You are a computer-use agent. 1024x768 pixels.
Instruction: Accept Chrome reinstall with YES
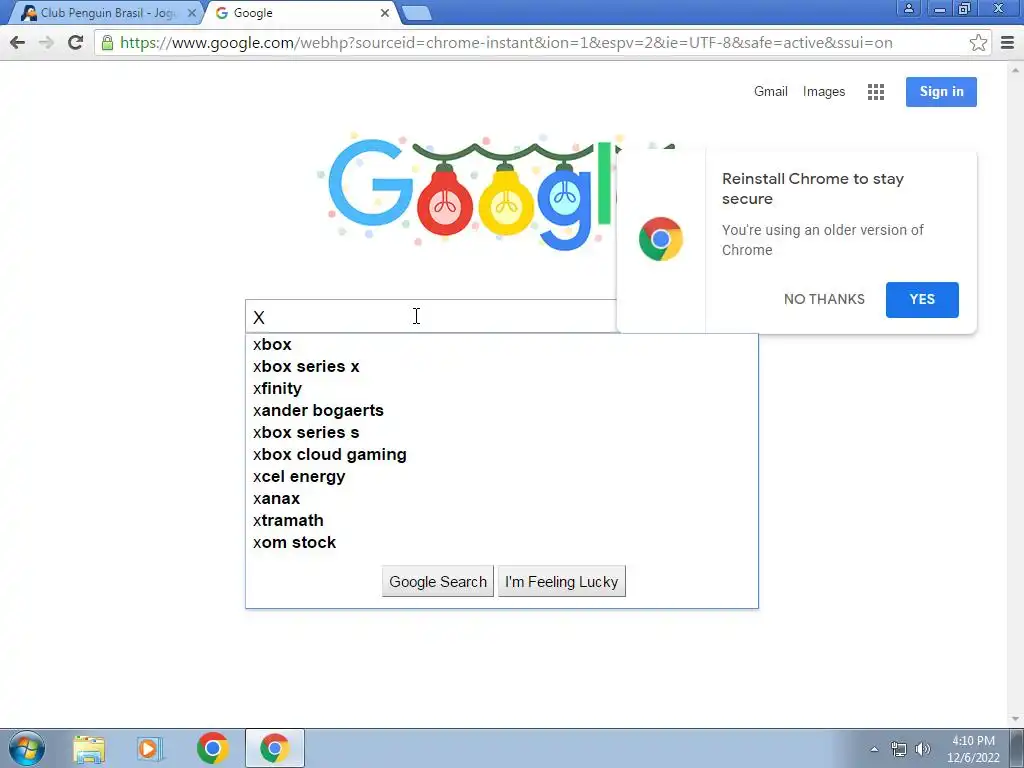[x=922, y=300]
